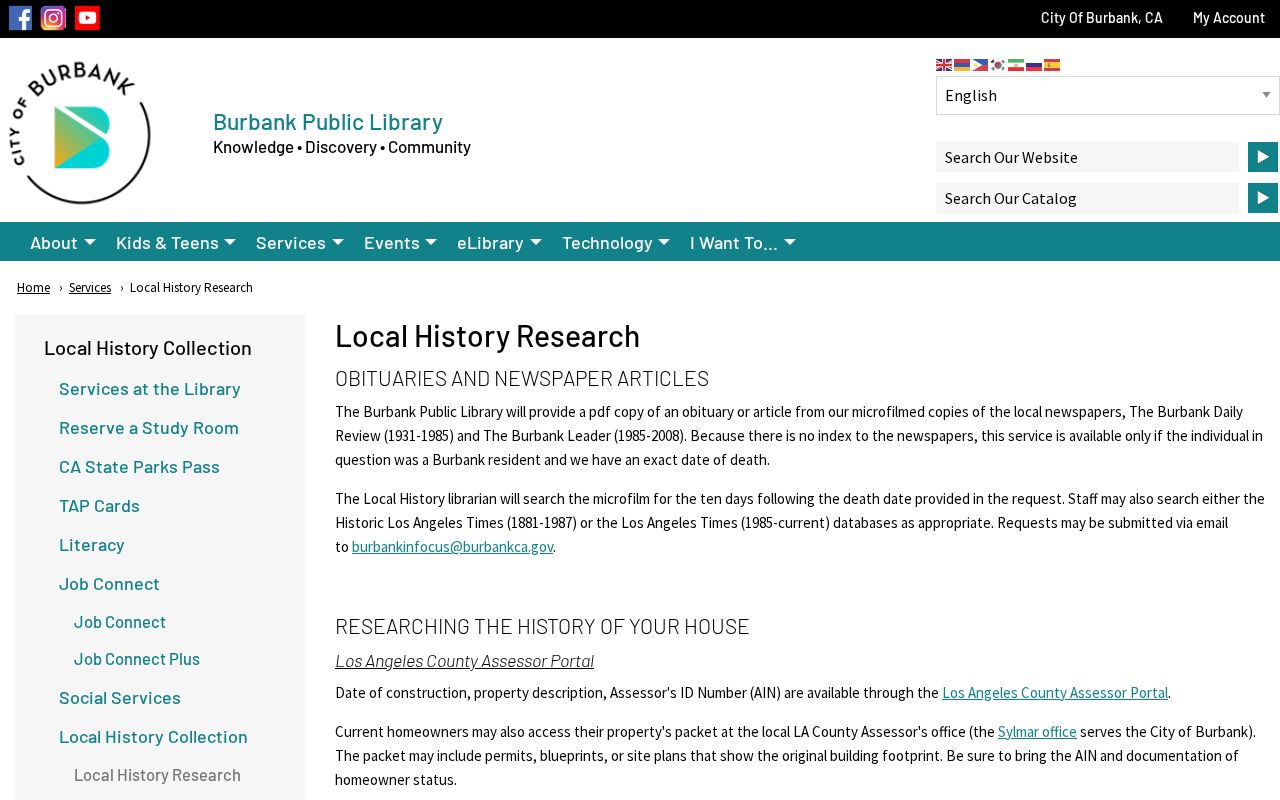
Task: Click the Burbank Public Library title
Action: (x=328, y=122)
